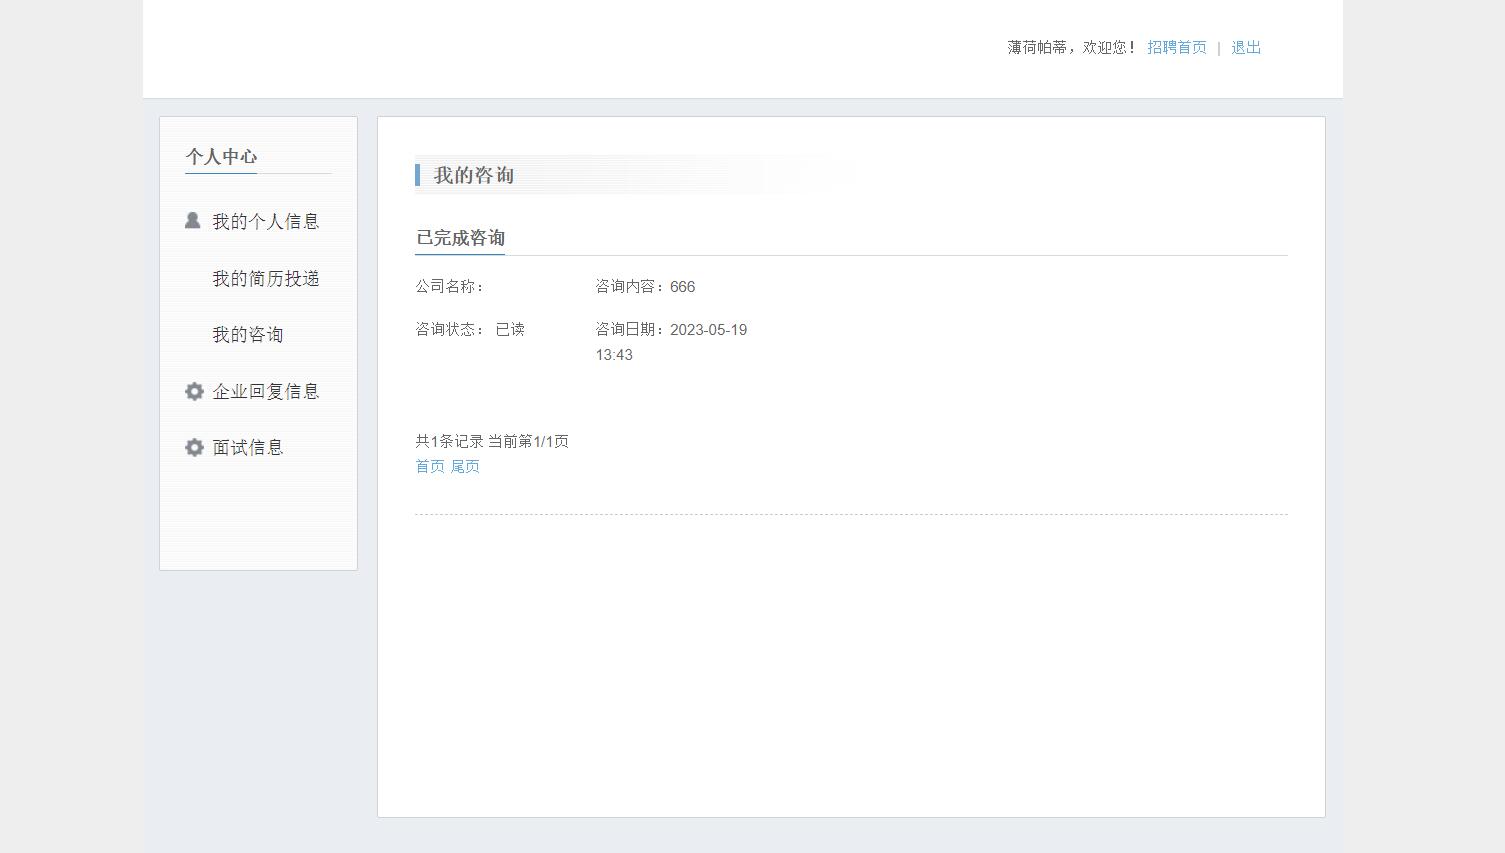Jump to 尾页 pagination link
Image resolution: width=1505 pixels, height=853 pixels.
tap(465, 466)
